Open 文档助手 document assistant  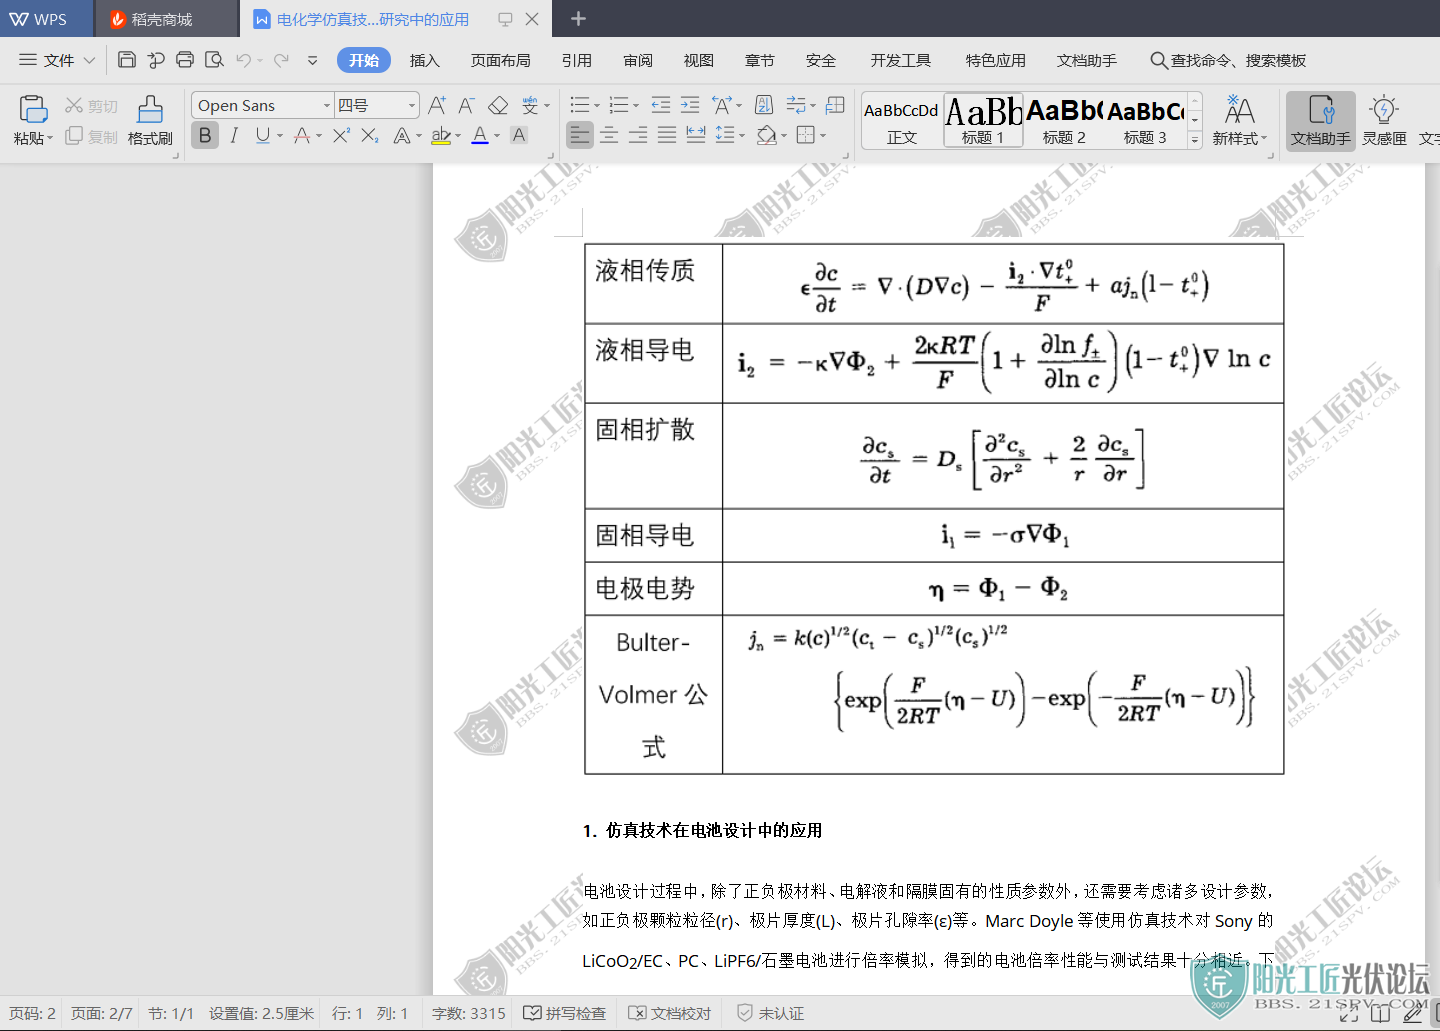click(x=1321, y=120)
